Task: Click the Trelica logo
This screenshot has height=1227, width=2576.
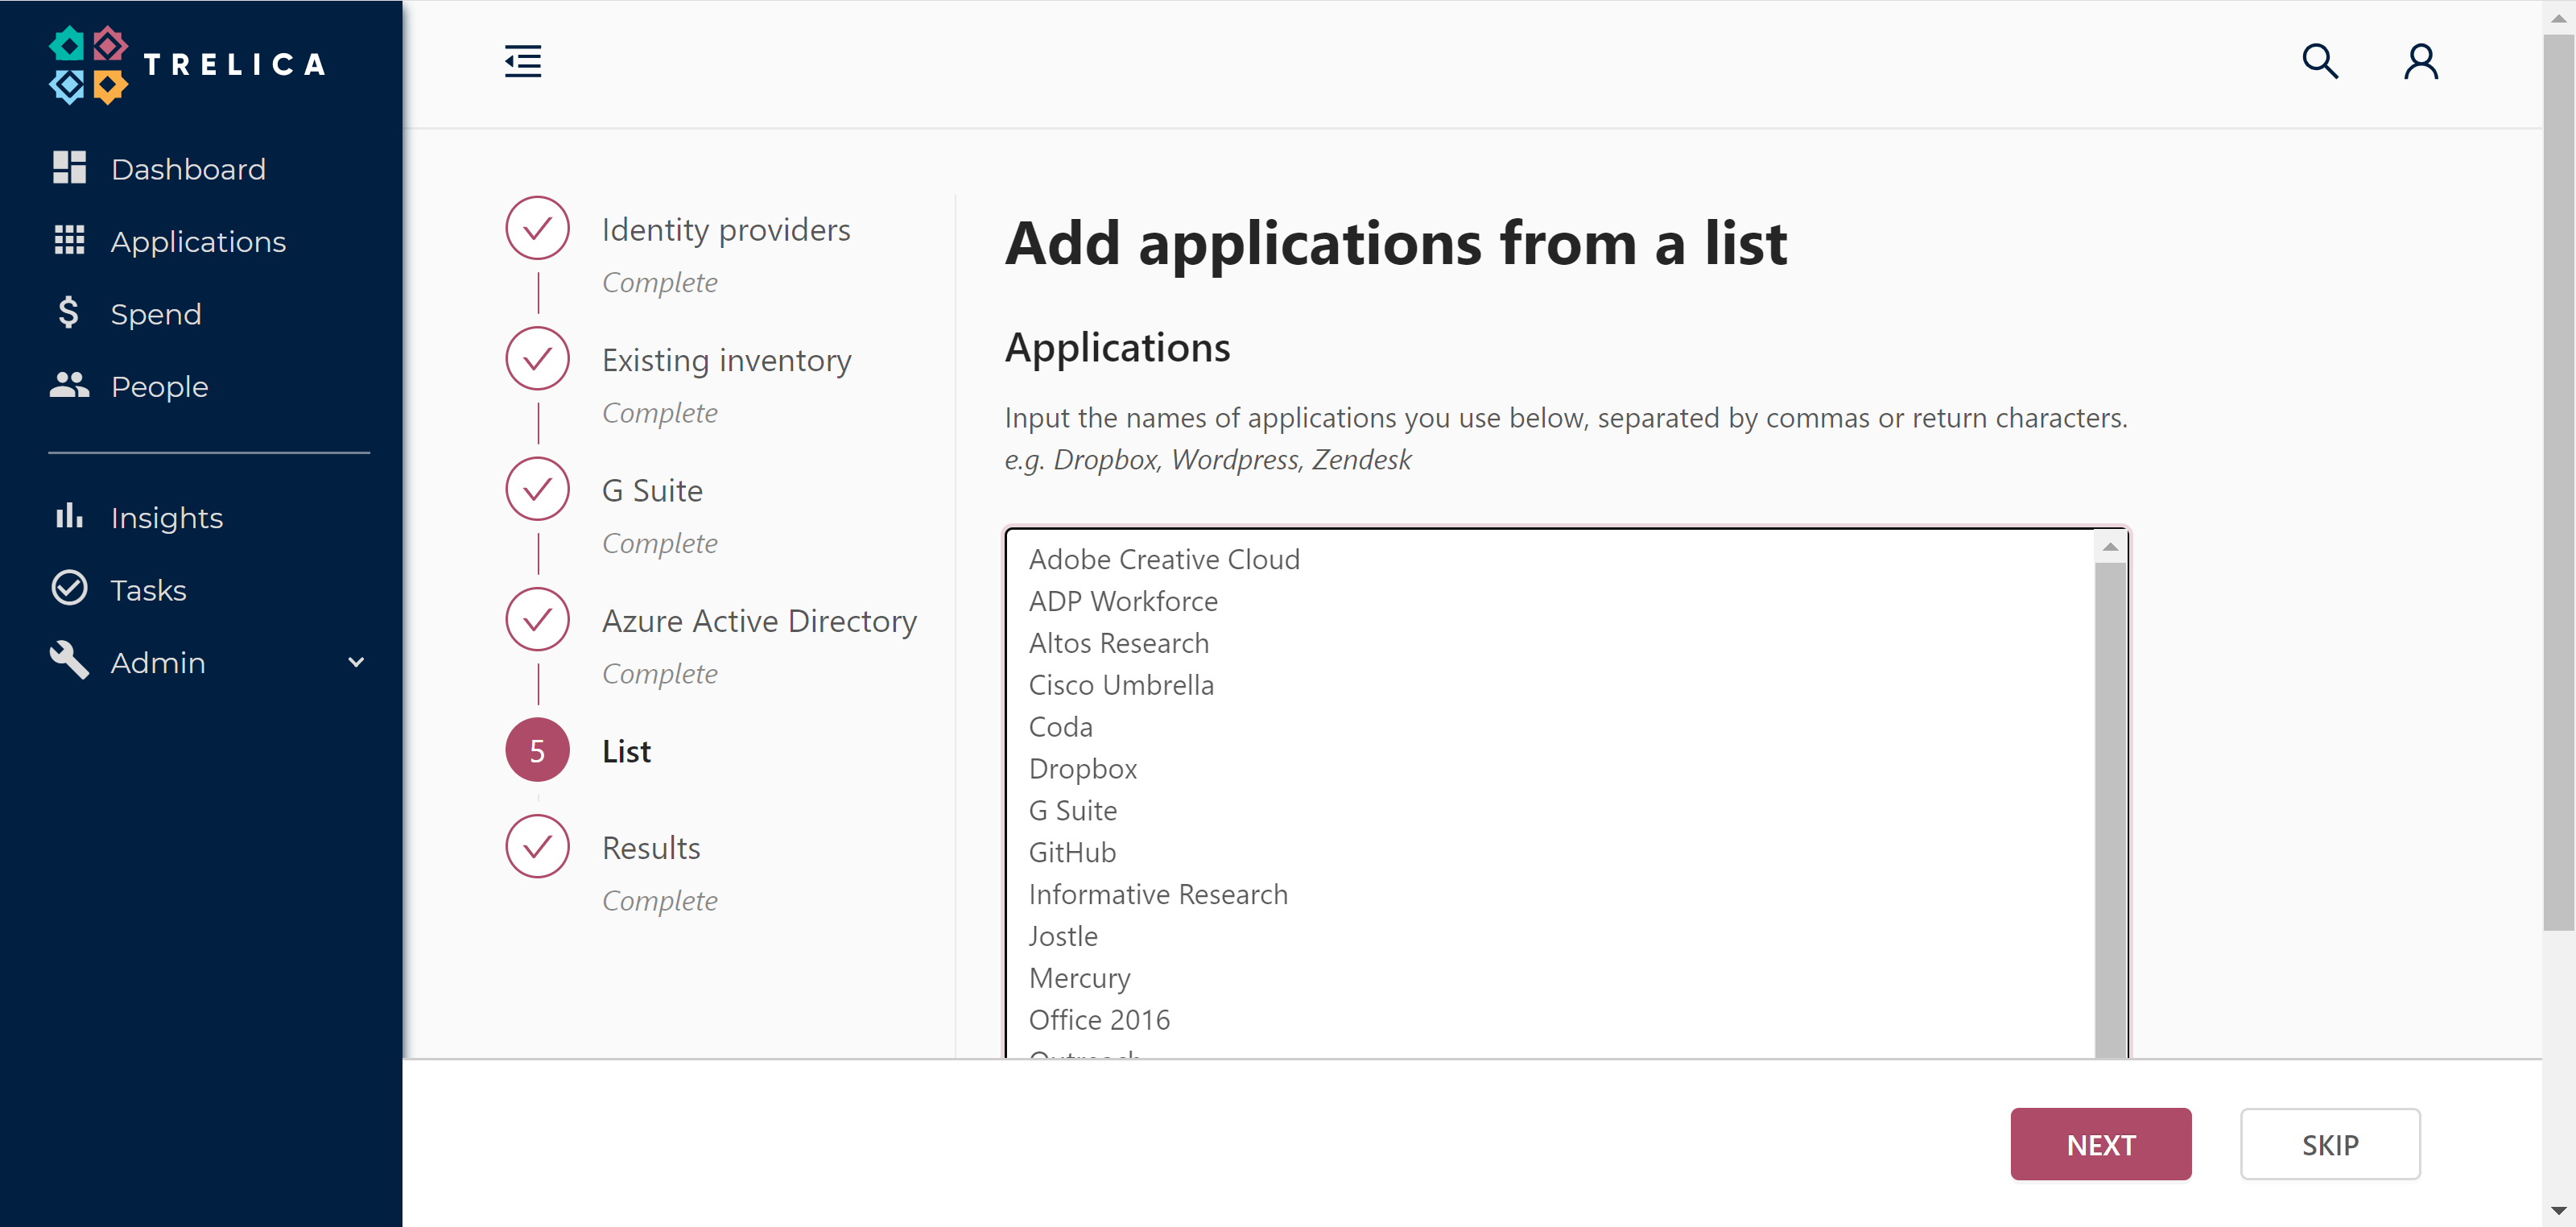Action: (187, 65)
